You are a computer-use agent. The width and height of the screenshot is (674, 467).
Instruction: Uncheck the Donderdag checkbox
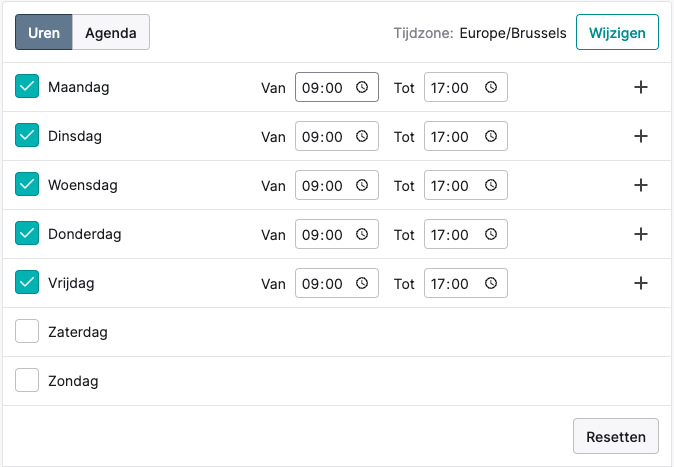(27, 233)
